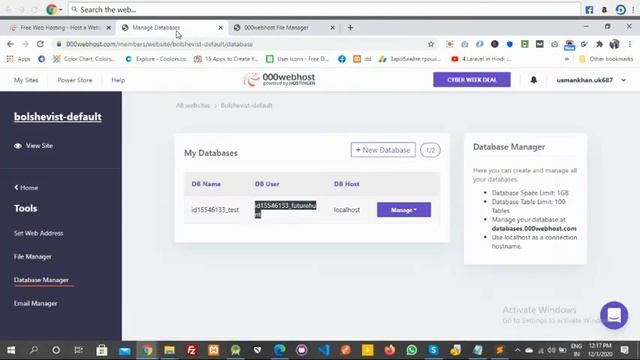Click the Search the web field
This screenshot has width=640, height=360.
click(324, 9)
